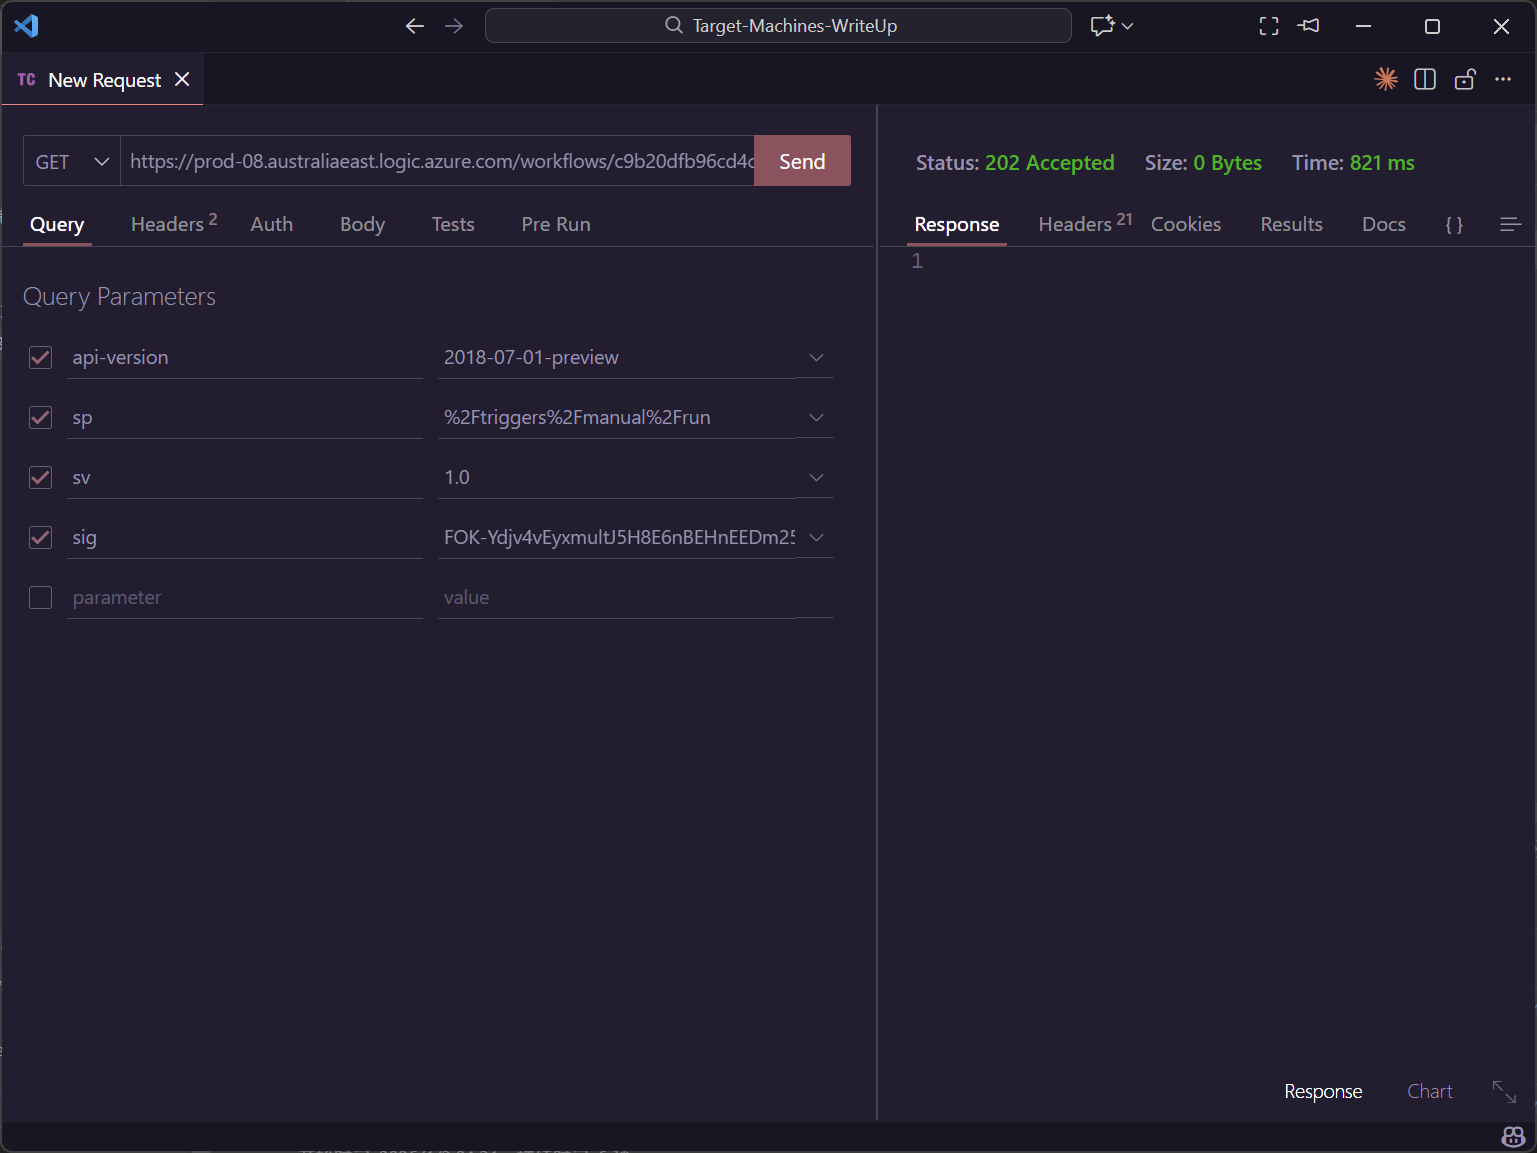This screenshot has width=1537, height=1153.
Task: Switch to Chart view at bottom
Action: 1429,1091
